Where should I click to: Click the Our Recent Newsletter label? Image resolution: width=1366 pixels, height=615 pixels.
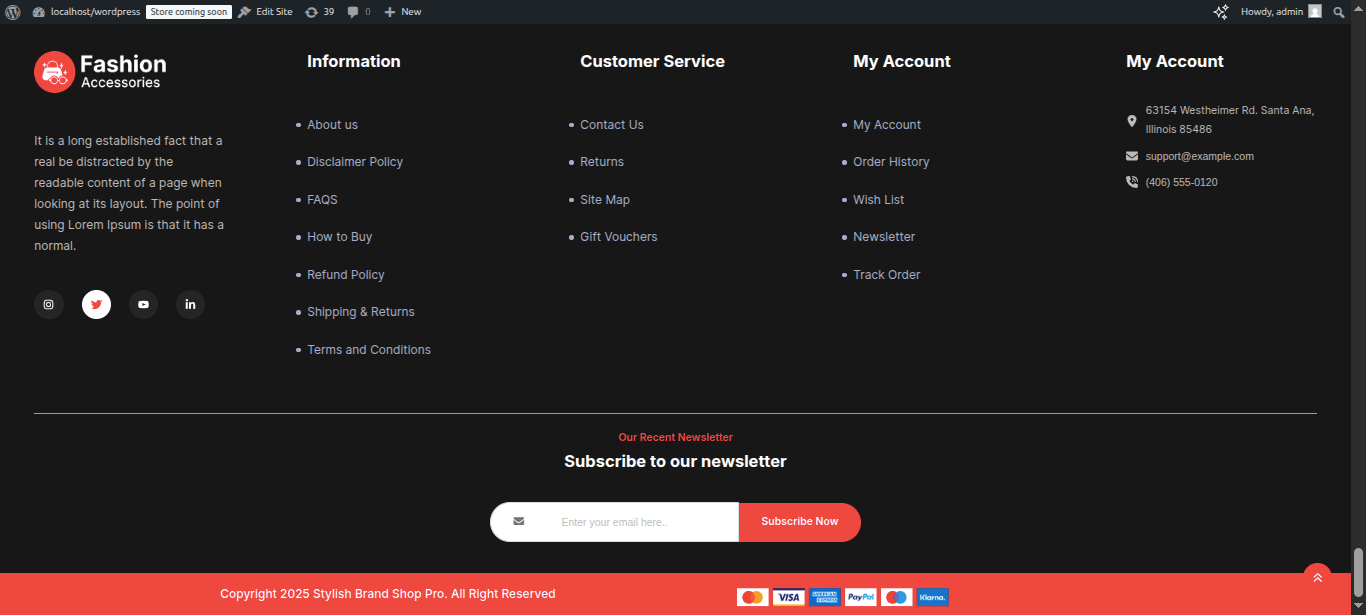click(x=675, y=438)
